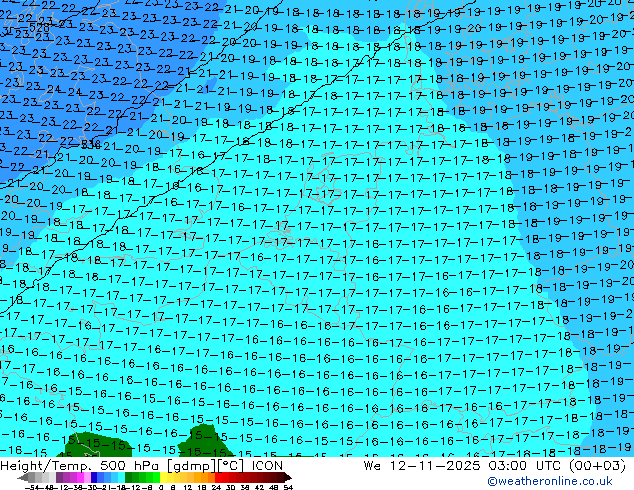Screen dimensions: 634x490
Task: Click the '-54' label at legend's left end
Action: pyautogui.click(x=32, y=487)
